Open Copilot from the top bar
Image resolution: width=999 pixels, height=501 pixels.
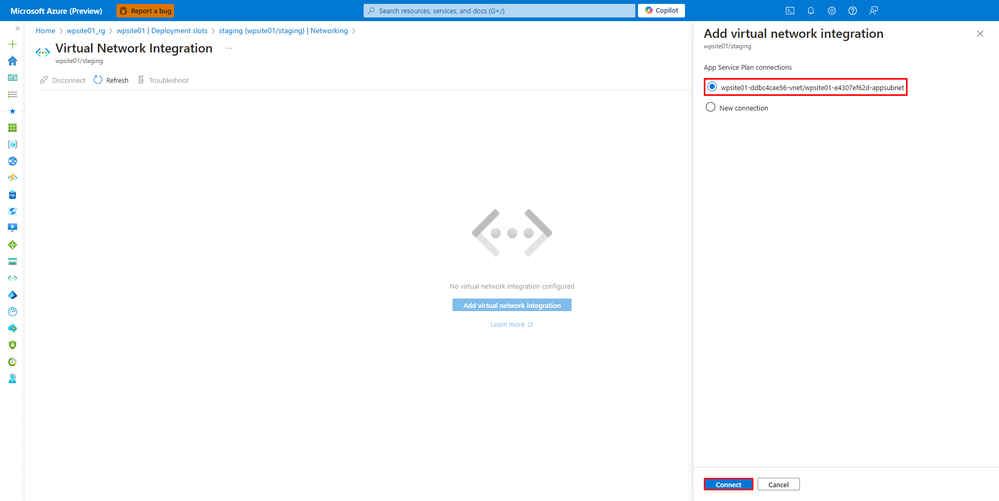point(661,11)
